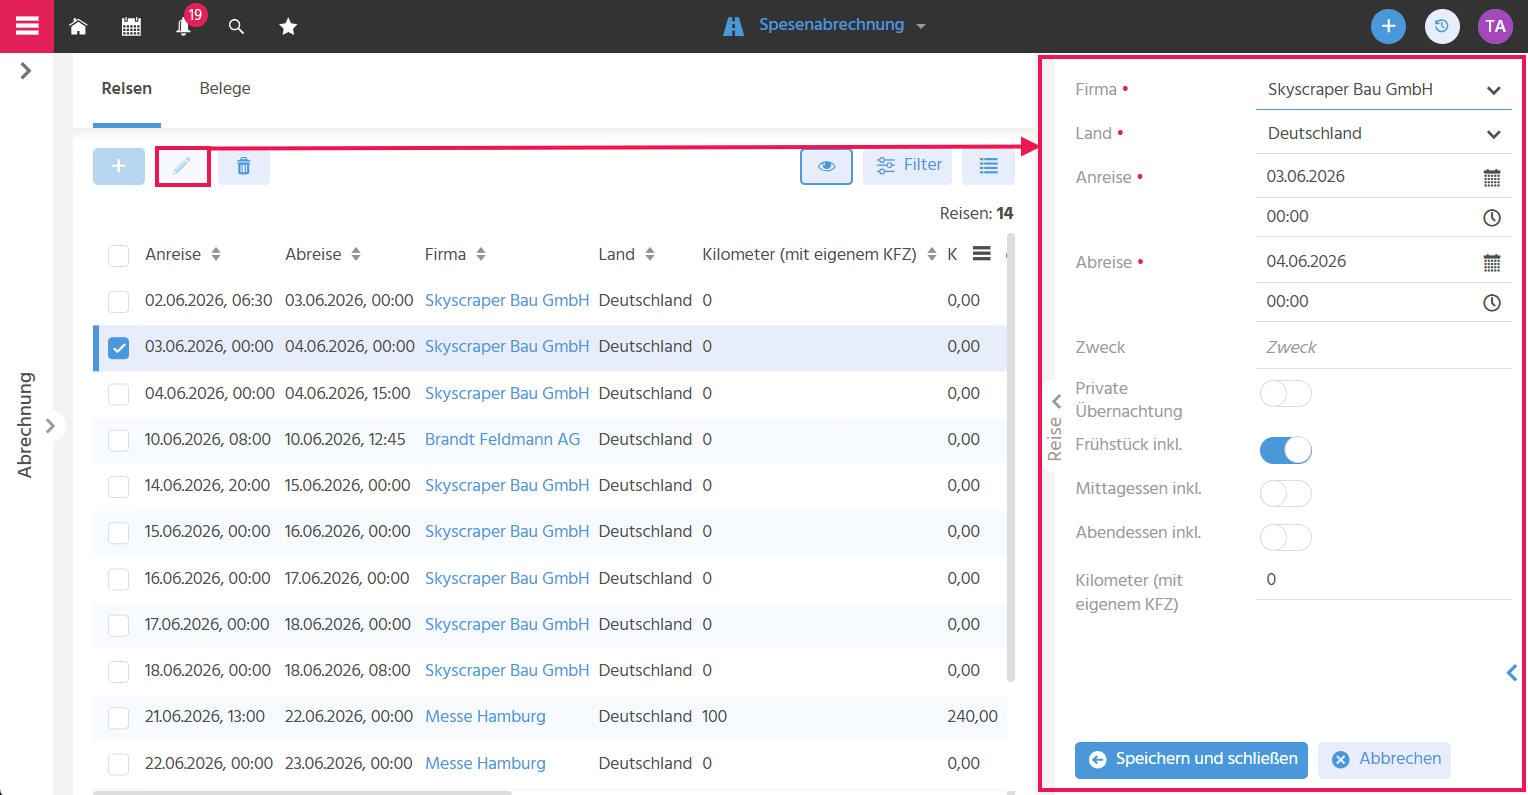Image resolution: width=1528 pixels, height=795 pixels.
Task: Open the Firma dropdown
Action: (x=1383, y=90)
